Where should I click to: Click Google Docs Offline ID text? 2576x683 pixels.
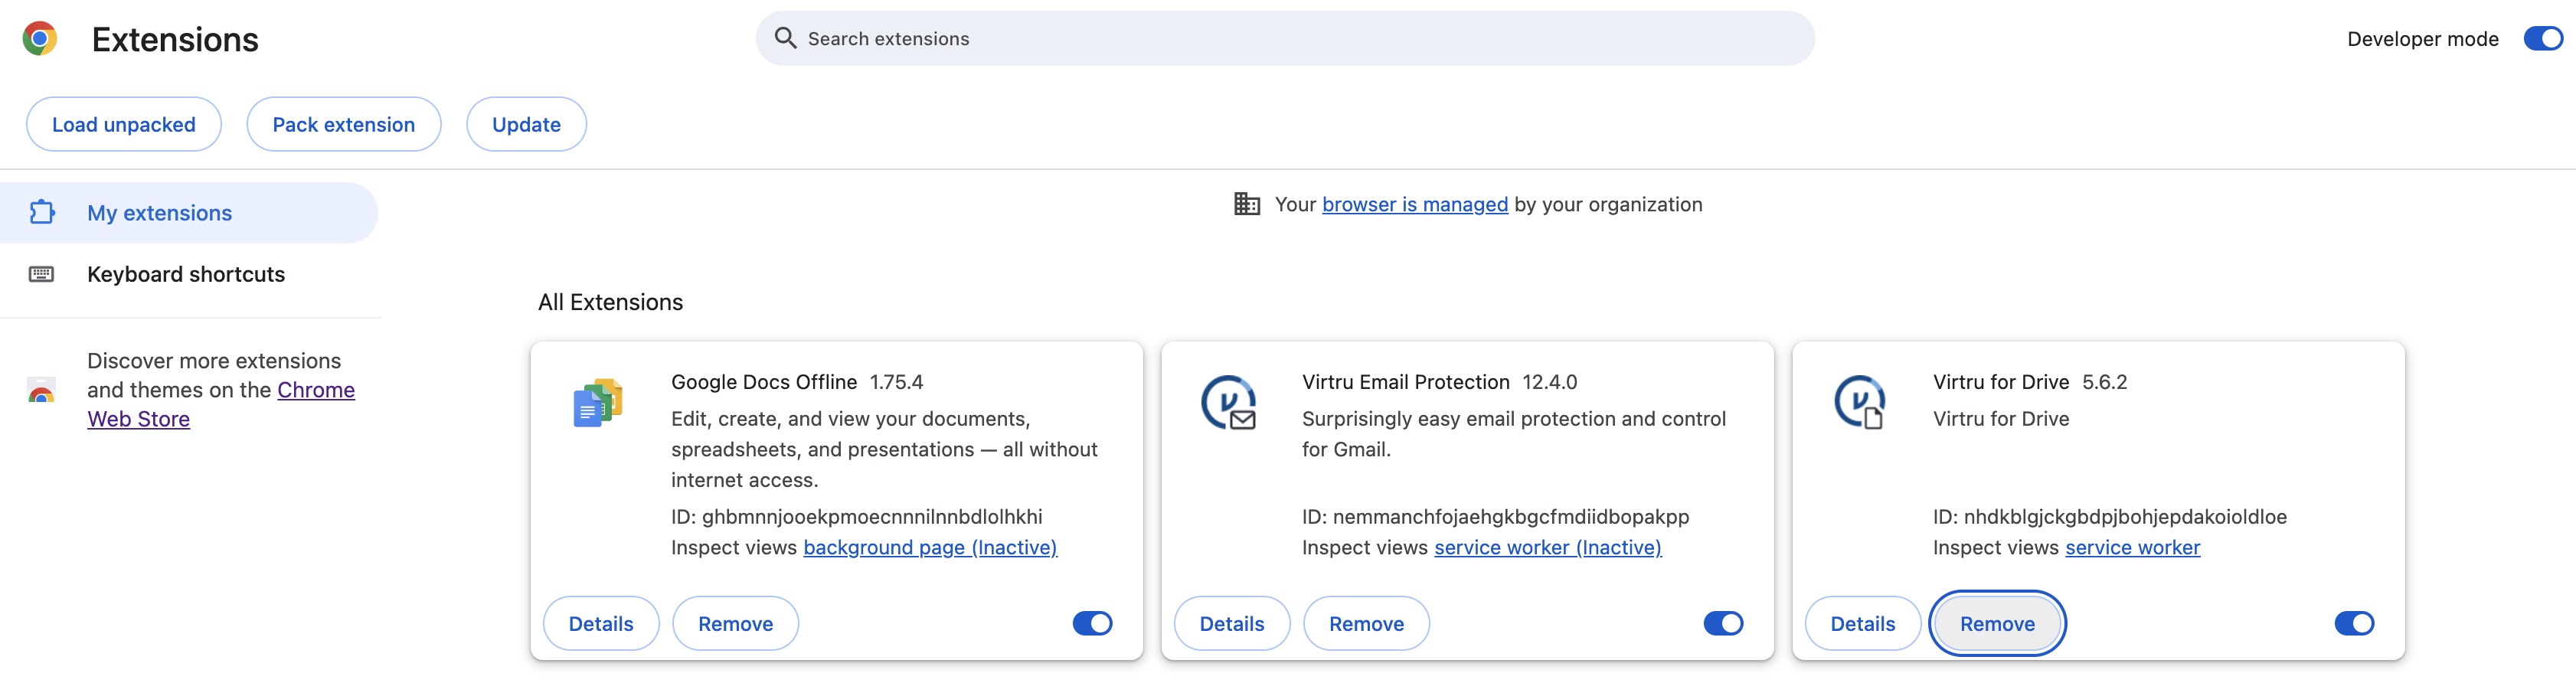(x=856, y=517)
